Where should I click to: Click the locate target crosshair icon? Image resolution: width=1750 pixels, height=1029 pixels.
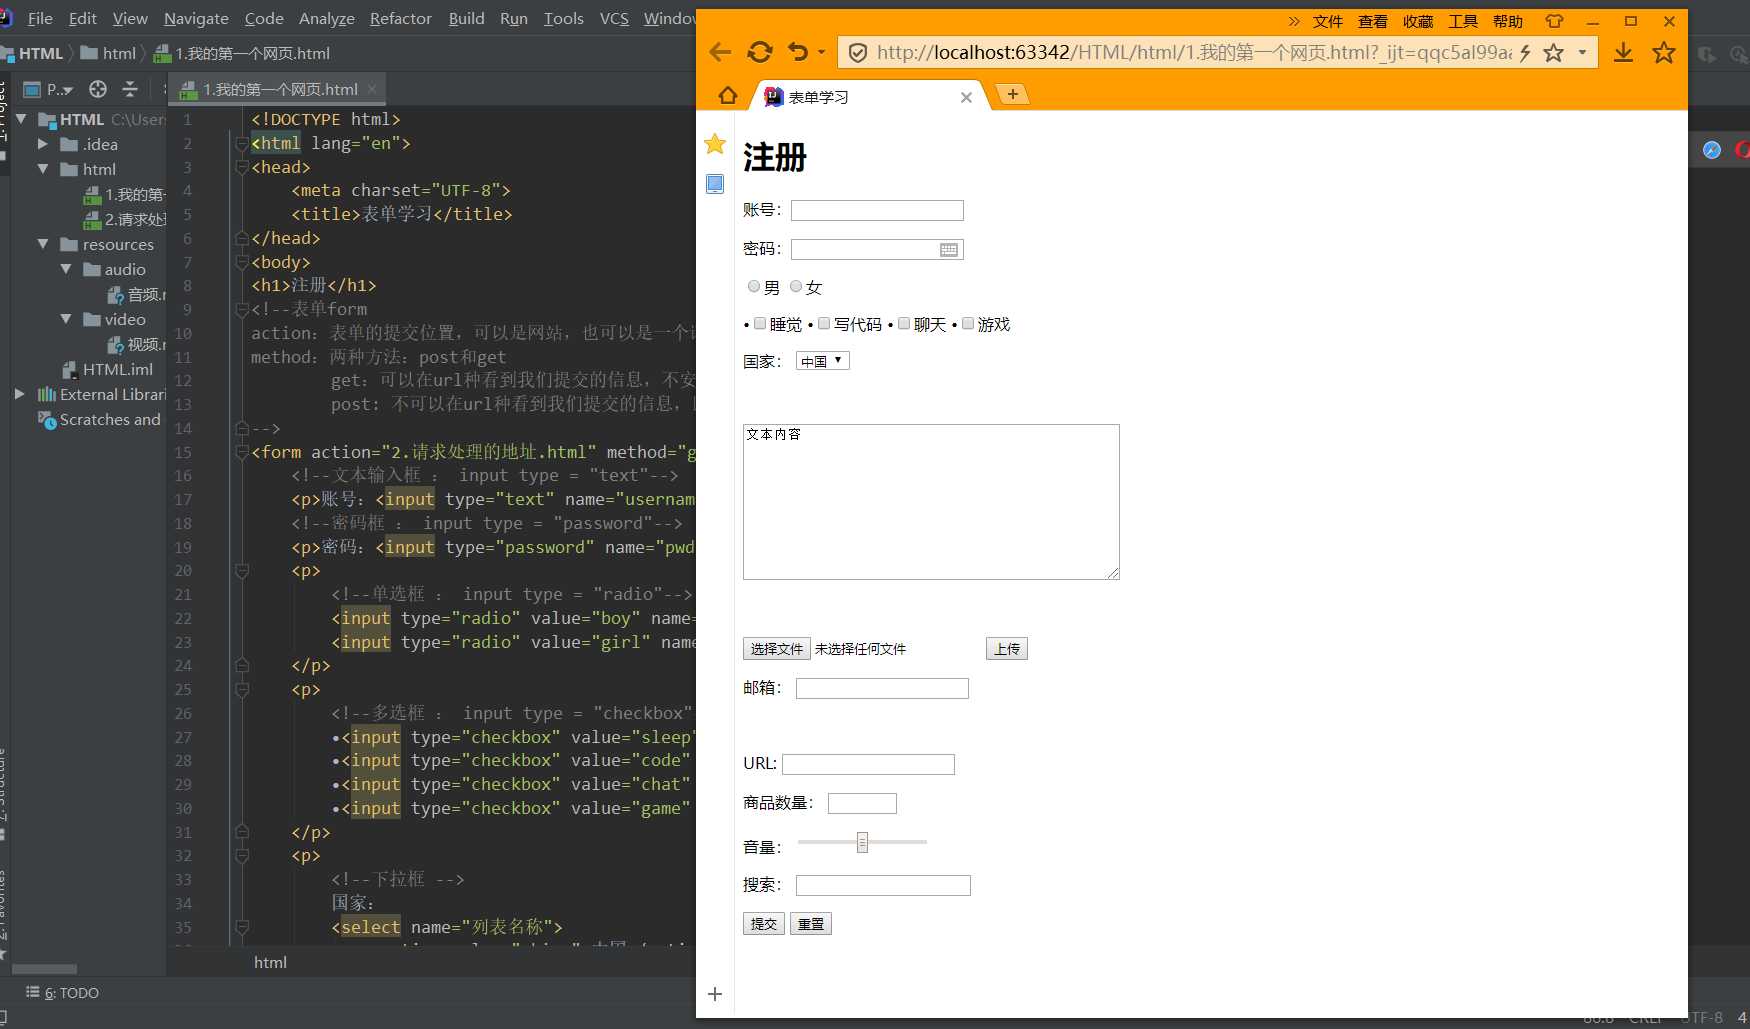click(x=98, y=89)
